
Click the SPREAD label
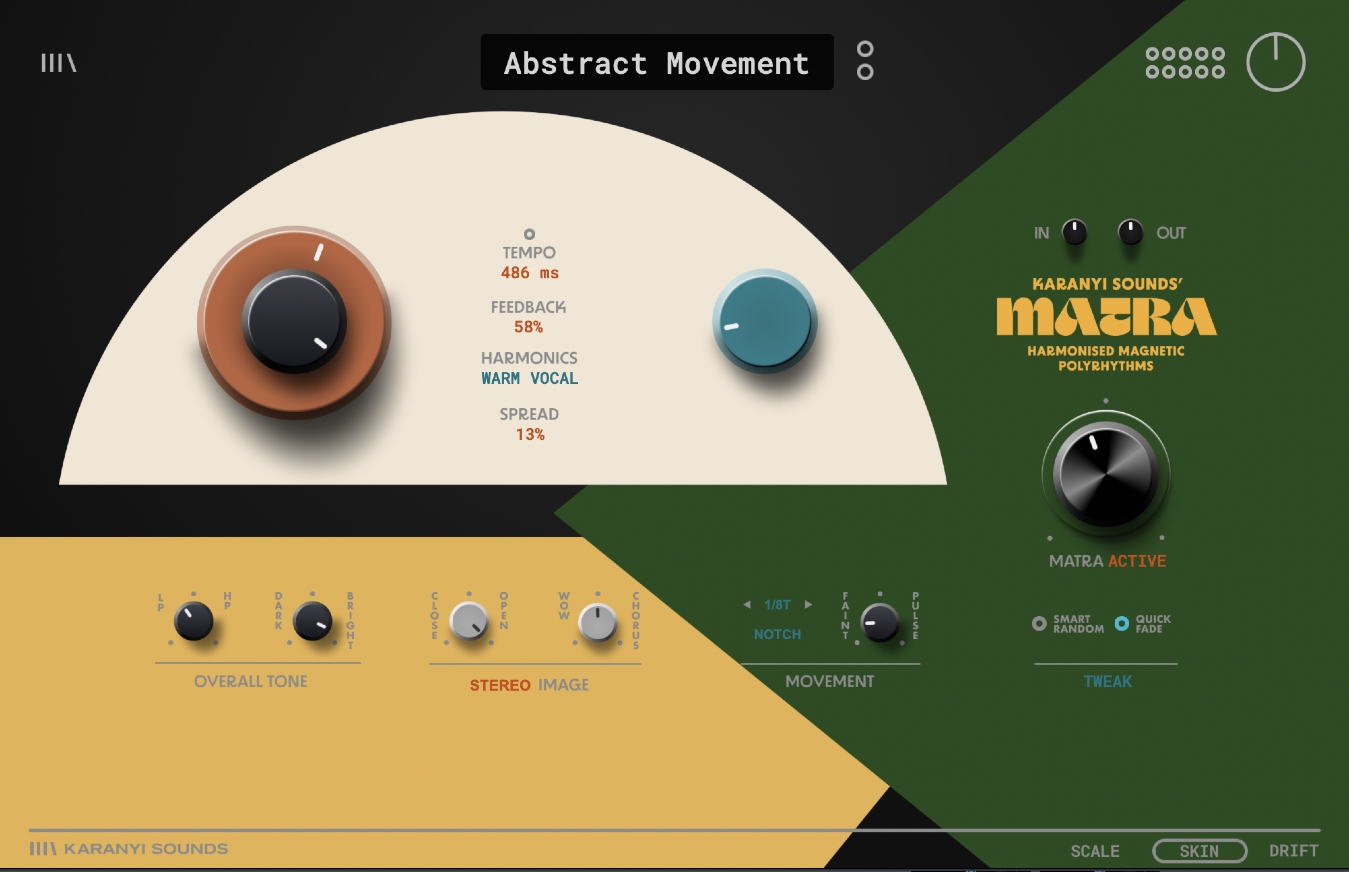pos(529,414)
